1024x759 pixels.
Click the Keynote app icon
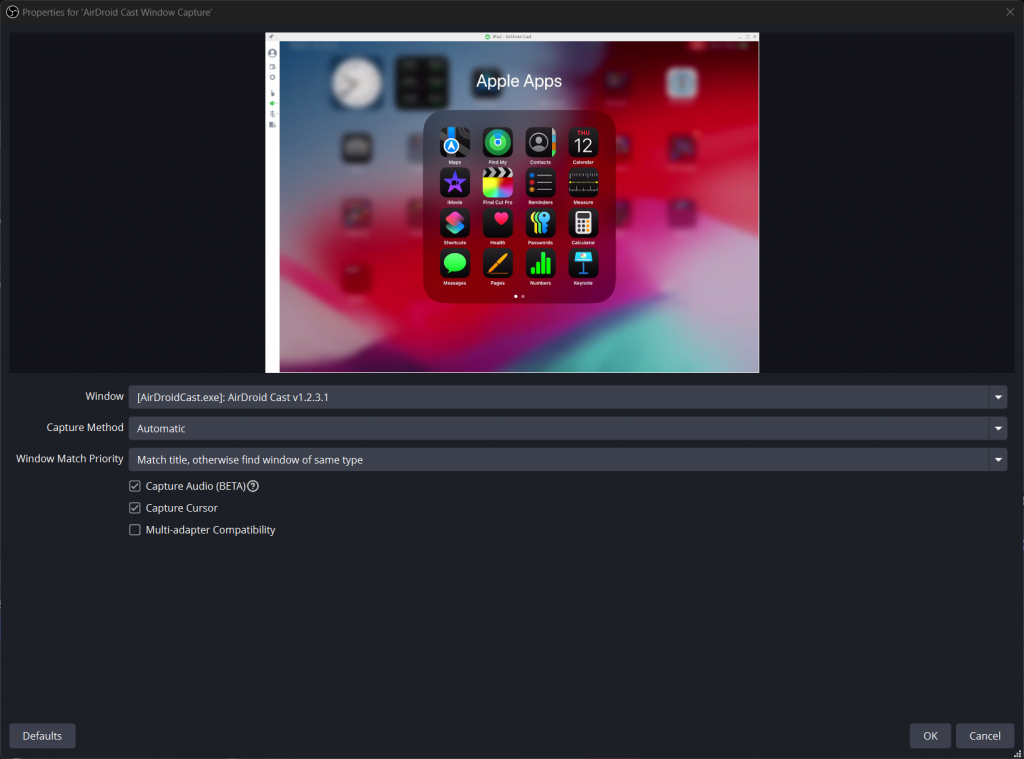(x=583, y=263)
